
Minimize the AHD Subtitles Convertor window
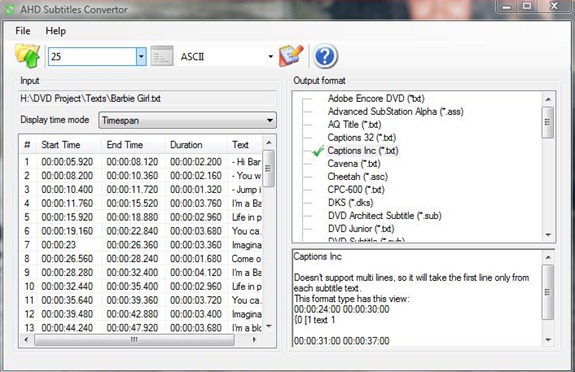[x=507, y=7]
